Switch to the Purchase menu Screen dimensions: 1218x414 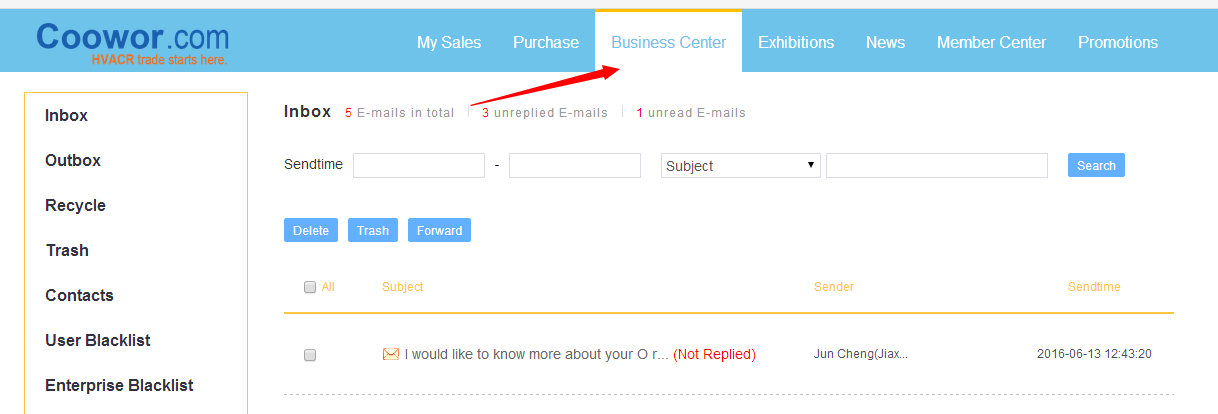point(546,42)
